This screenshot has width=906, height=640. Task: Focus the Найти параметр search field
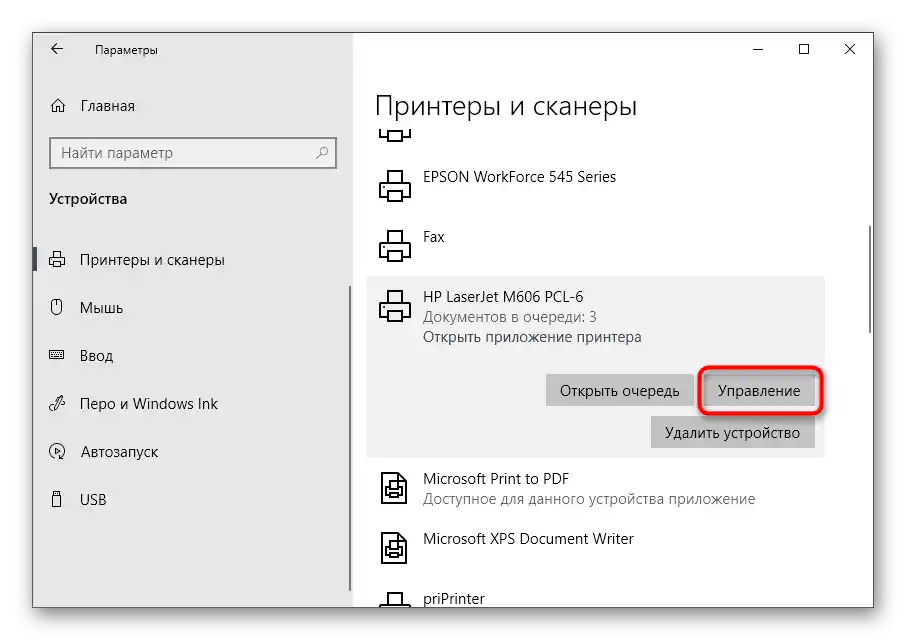coord(192,152)
